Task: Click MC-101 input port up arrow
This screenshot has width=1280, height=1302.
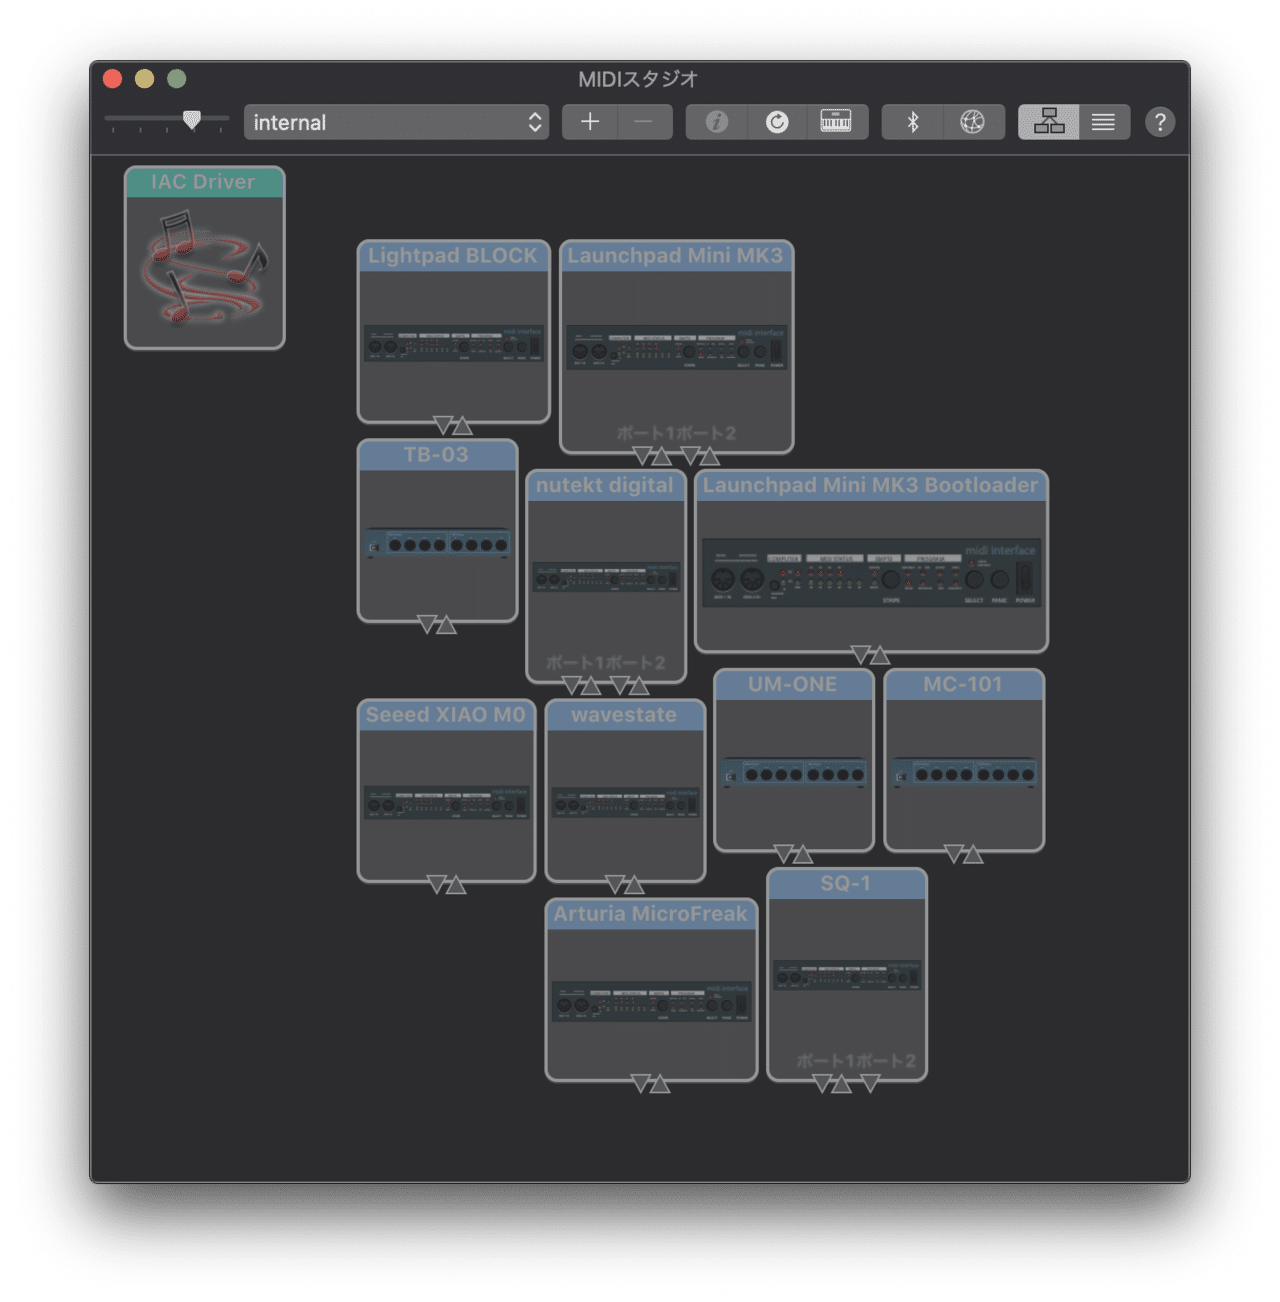Action: 973,854
